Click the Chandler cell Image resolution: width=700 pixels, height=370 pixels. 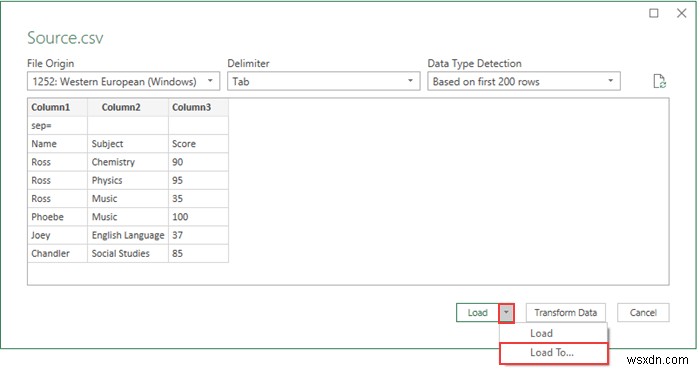57,254
